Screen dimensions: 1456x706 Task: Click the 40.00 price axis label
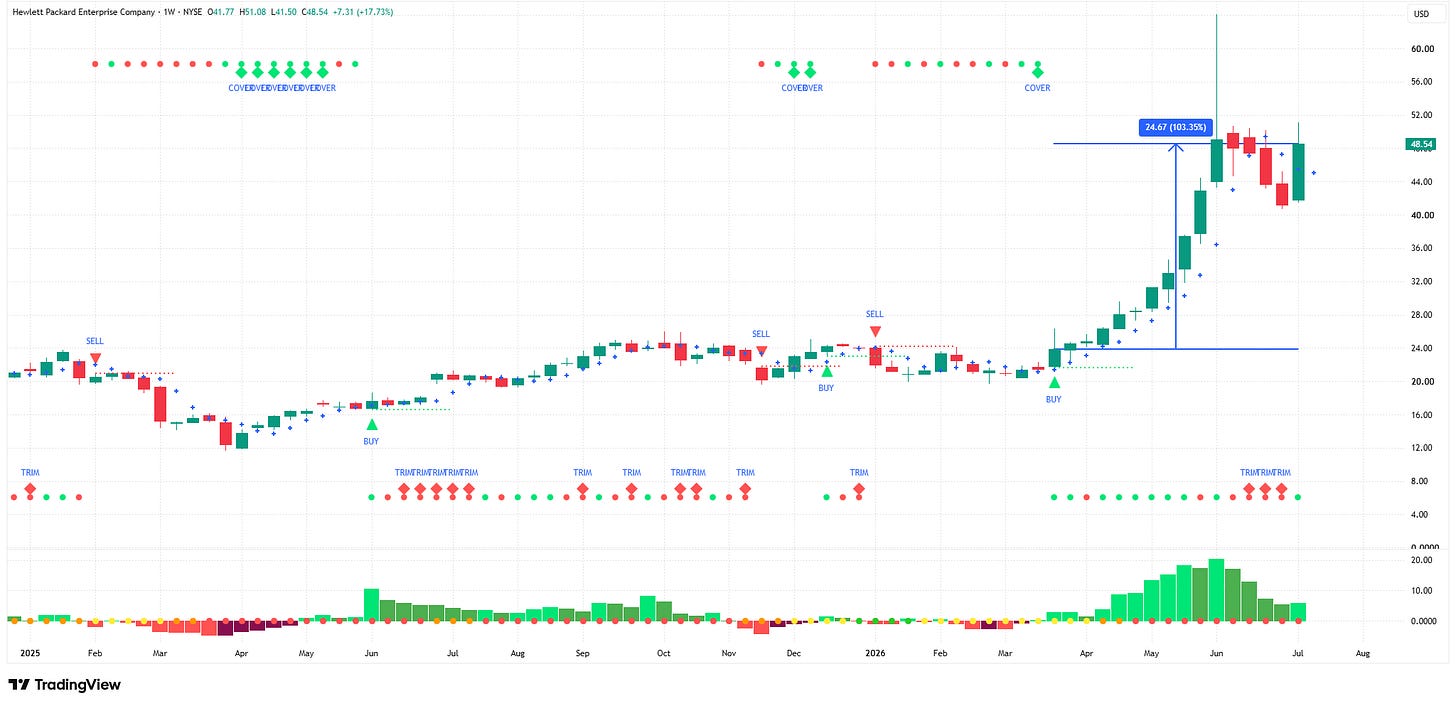click(1424, 215)
